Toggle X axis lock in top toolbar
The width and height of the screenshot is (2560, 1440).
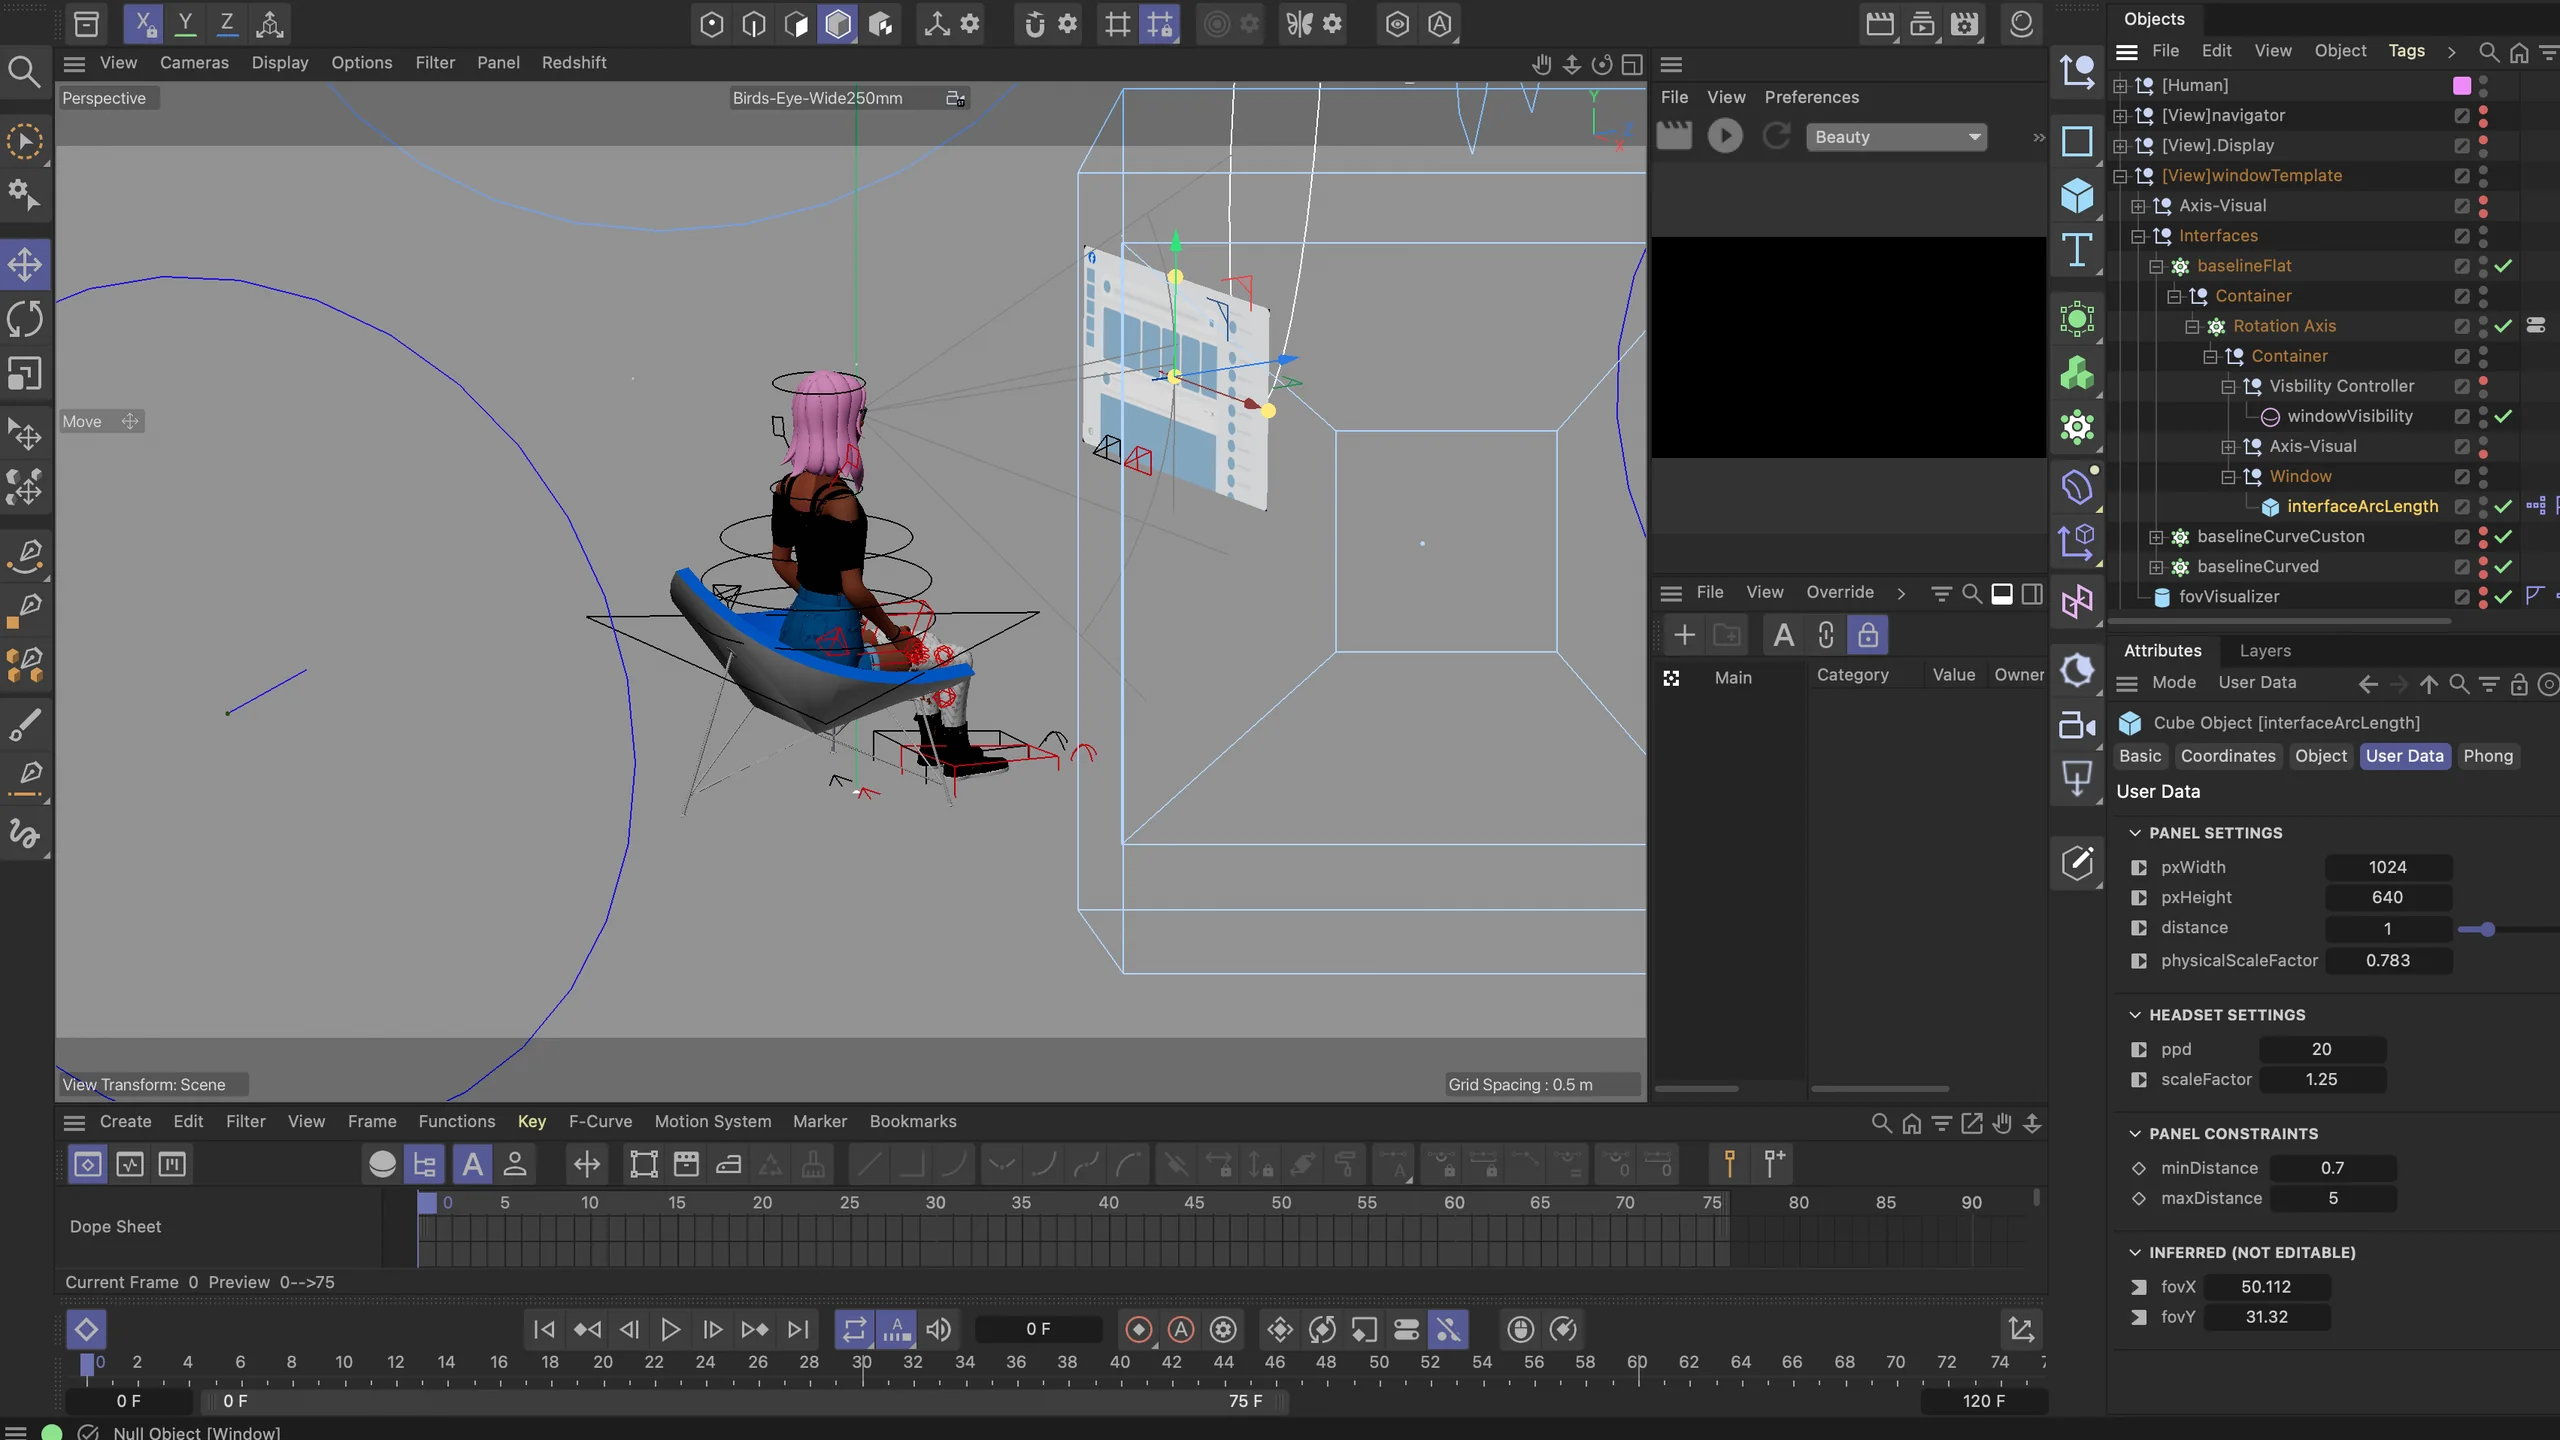144,24
